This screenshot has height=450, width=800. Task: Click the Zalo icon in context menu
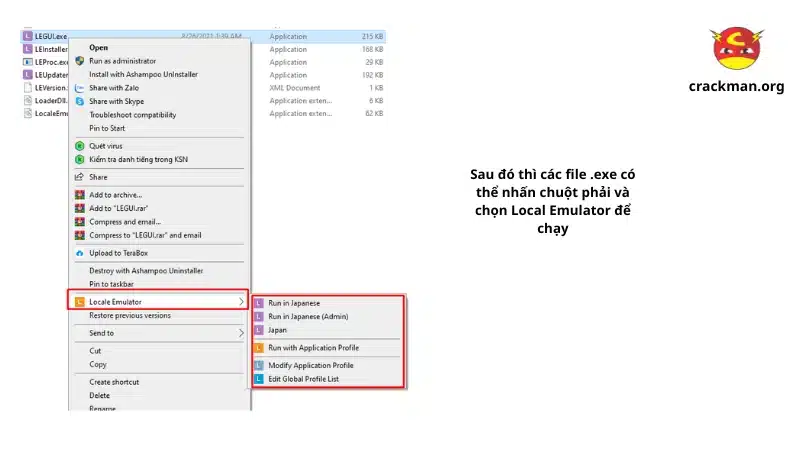(x=80, y=88)
